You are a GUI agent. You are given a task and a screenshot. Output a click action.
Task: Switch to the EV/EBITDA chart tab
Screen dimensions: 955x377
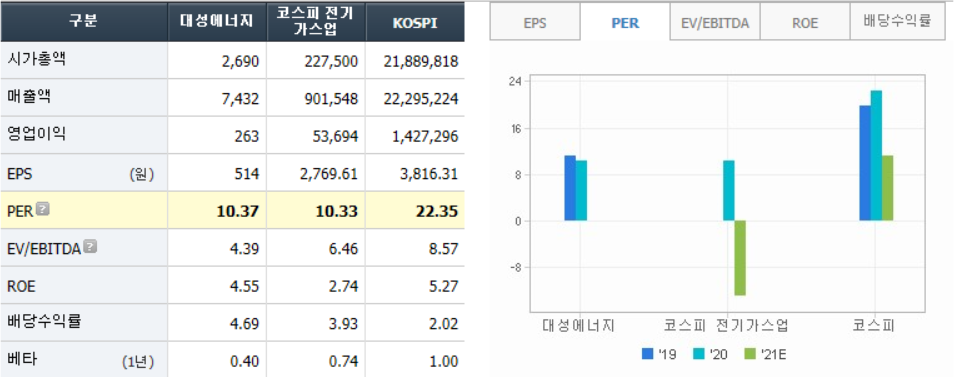pos(715,23)
